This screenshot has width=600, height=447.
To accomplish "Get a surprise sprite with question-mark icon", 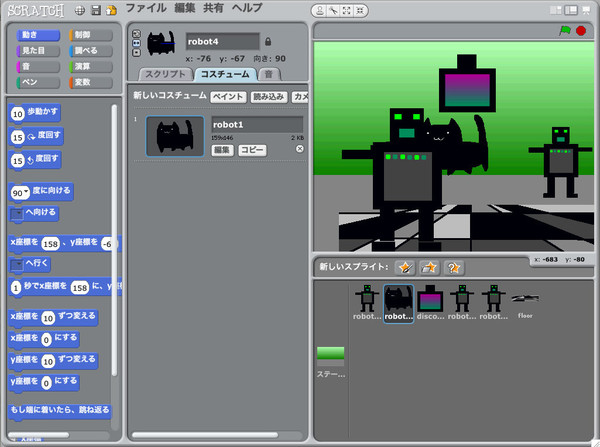I will pyautogui.click(x=454, y=267).
